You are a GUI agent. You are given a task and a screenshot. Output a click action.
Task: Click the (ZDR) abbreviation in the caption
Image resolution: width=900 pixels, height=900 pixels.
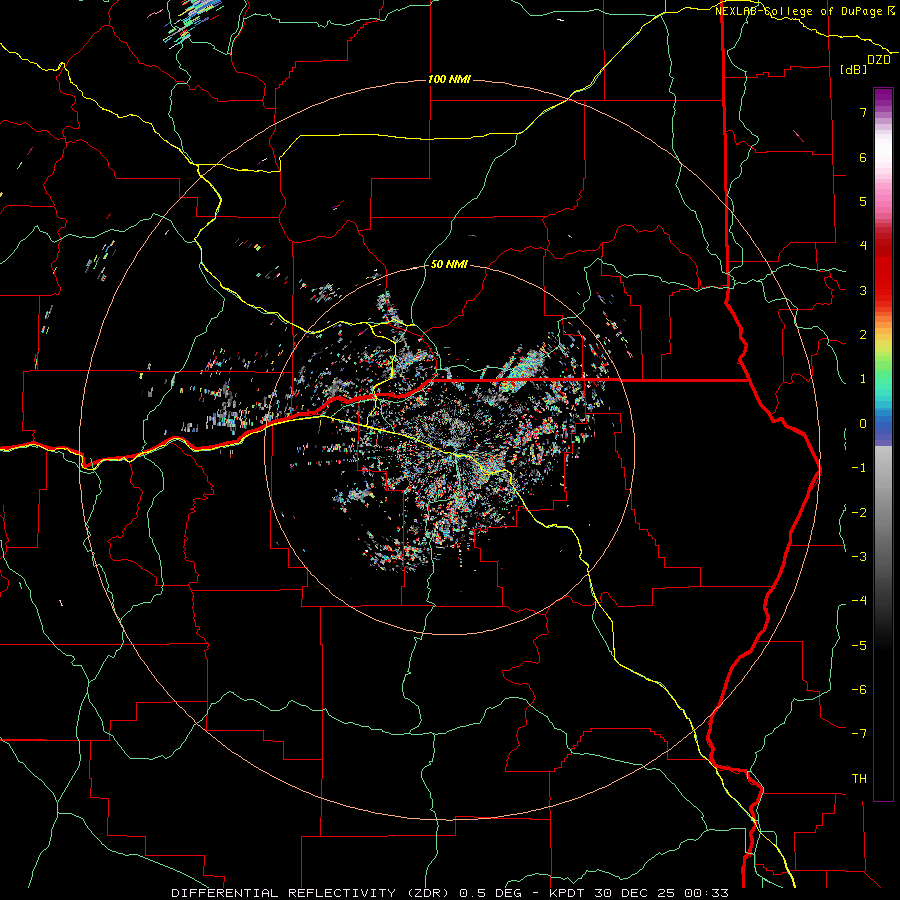428,893
